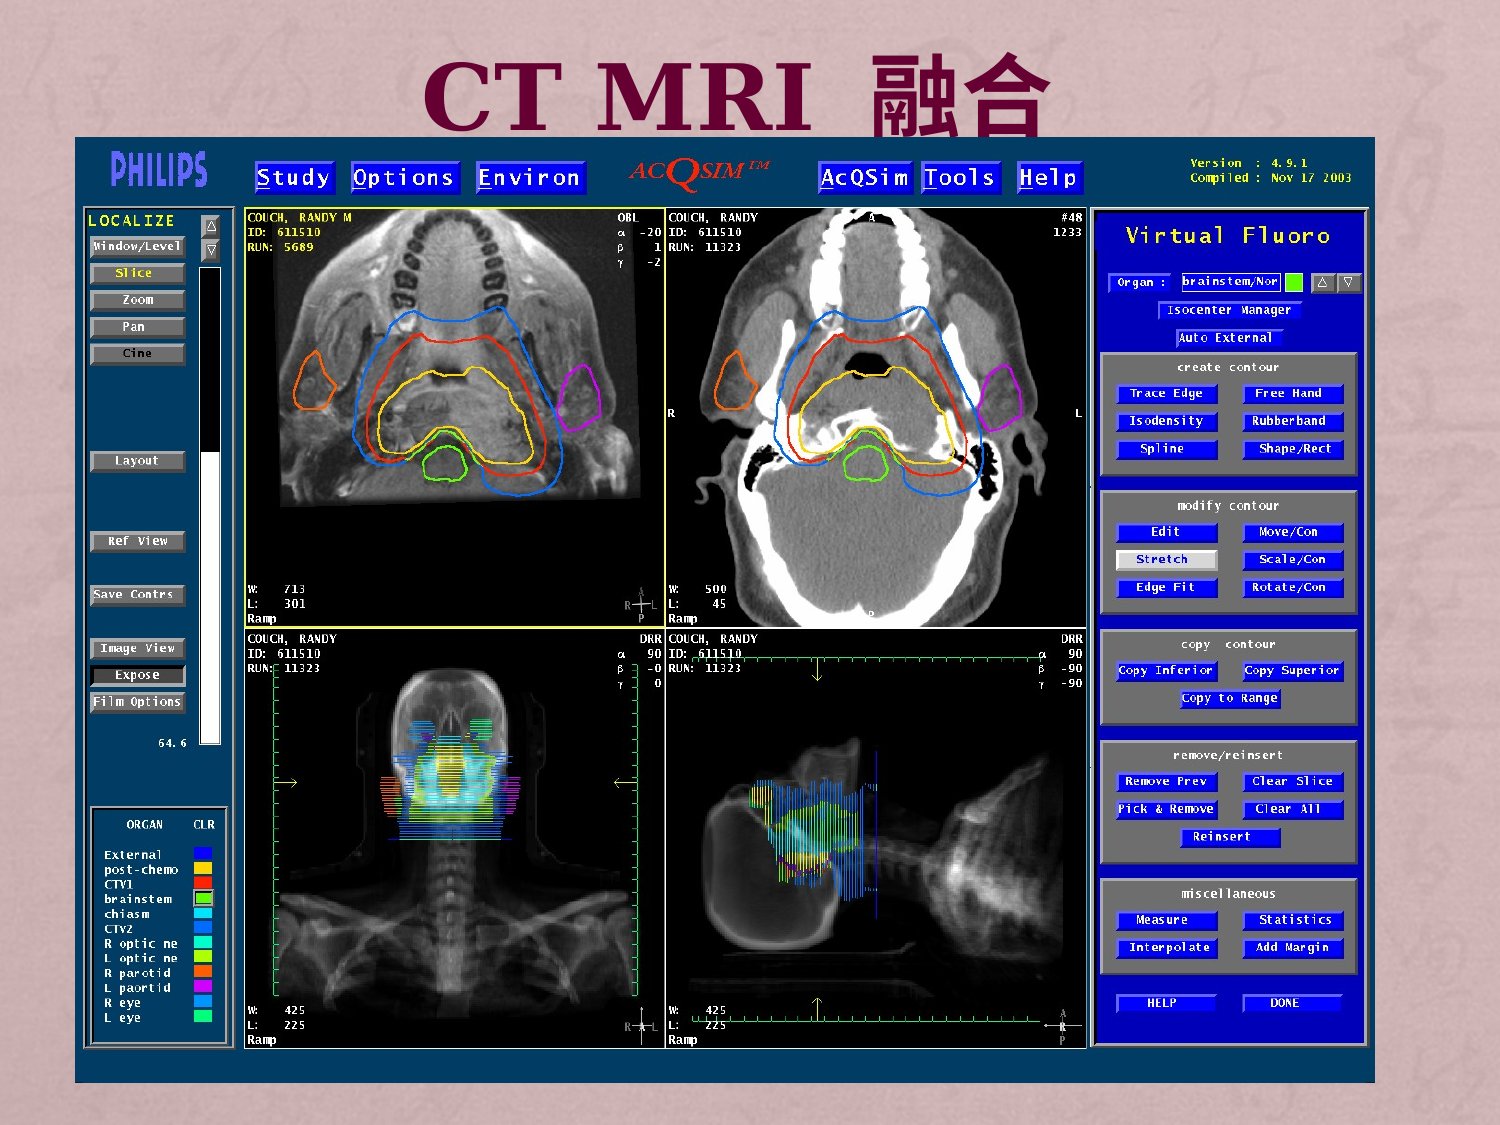This screenshot has width=1500, height=1125.
Task: Open the Environ menu
Action: pos(530,177)
